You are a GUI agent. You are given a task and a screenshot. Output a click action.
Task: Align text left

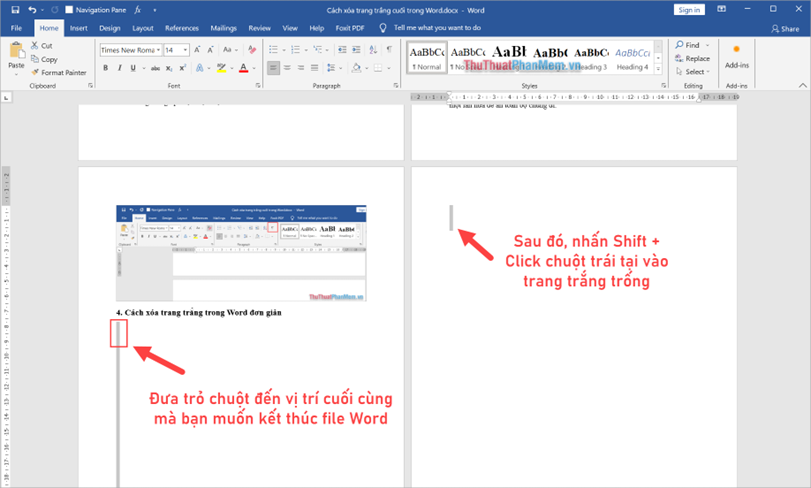pos(274,68)
